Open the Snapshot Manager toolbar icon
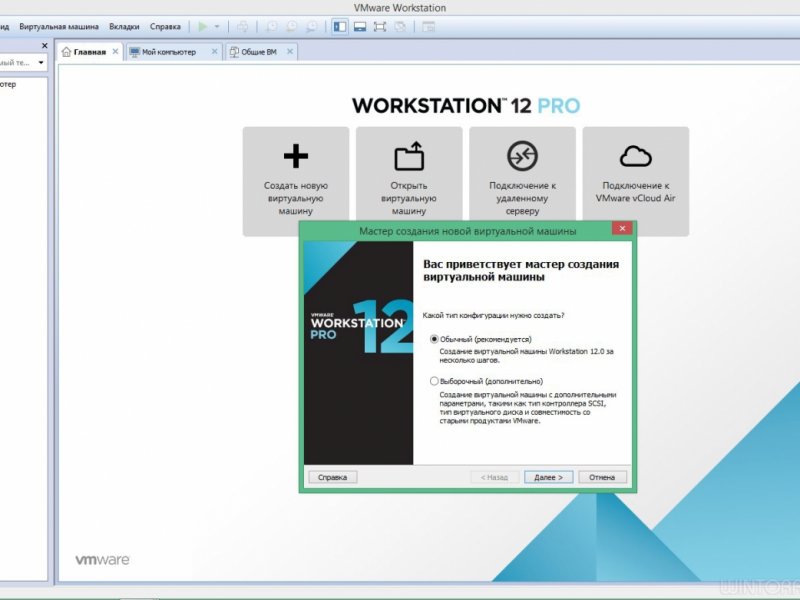The height and width of the screenshot is (600, 800). (x=311, y=27)
